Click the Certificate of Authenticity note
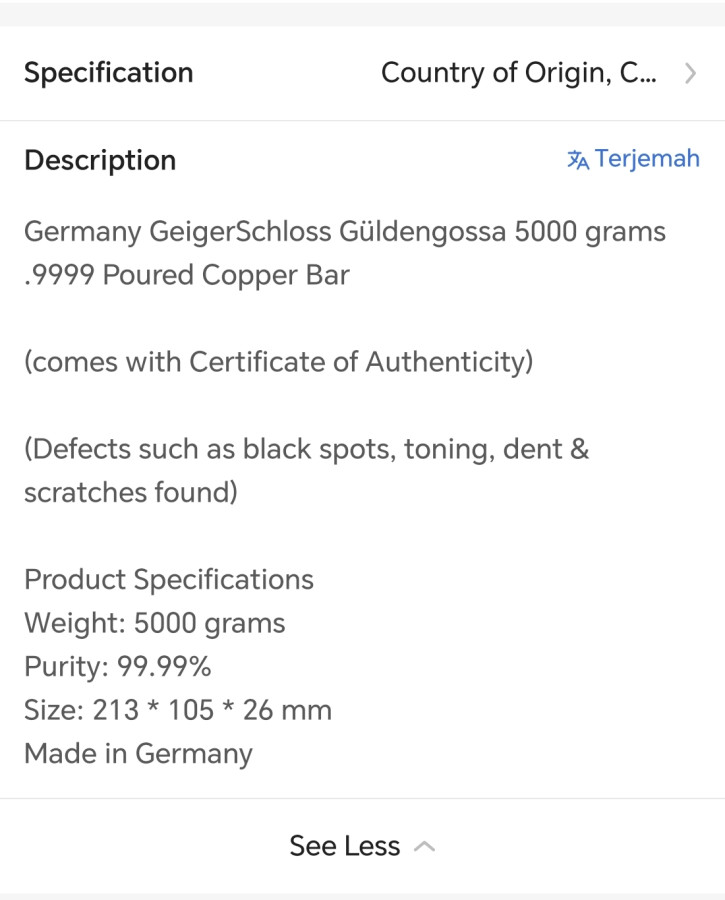 click(278, 362)
